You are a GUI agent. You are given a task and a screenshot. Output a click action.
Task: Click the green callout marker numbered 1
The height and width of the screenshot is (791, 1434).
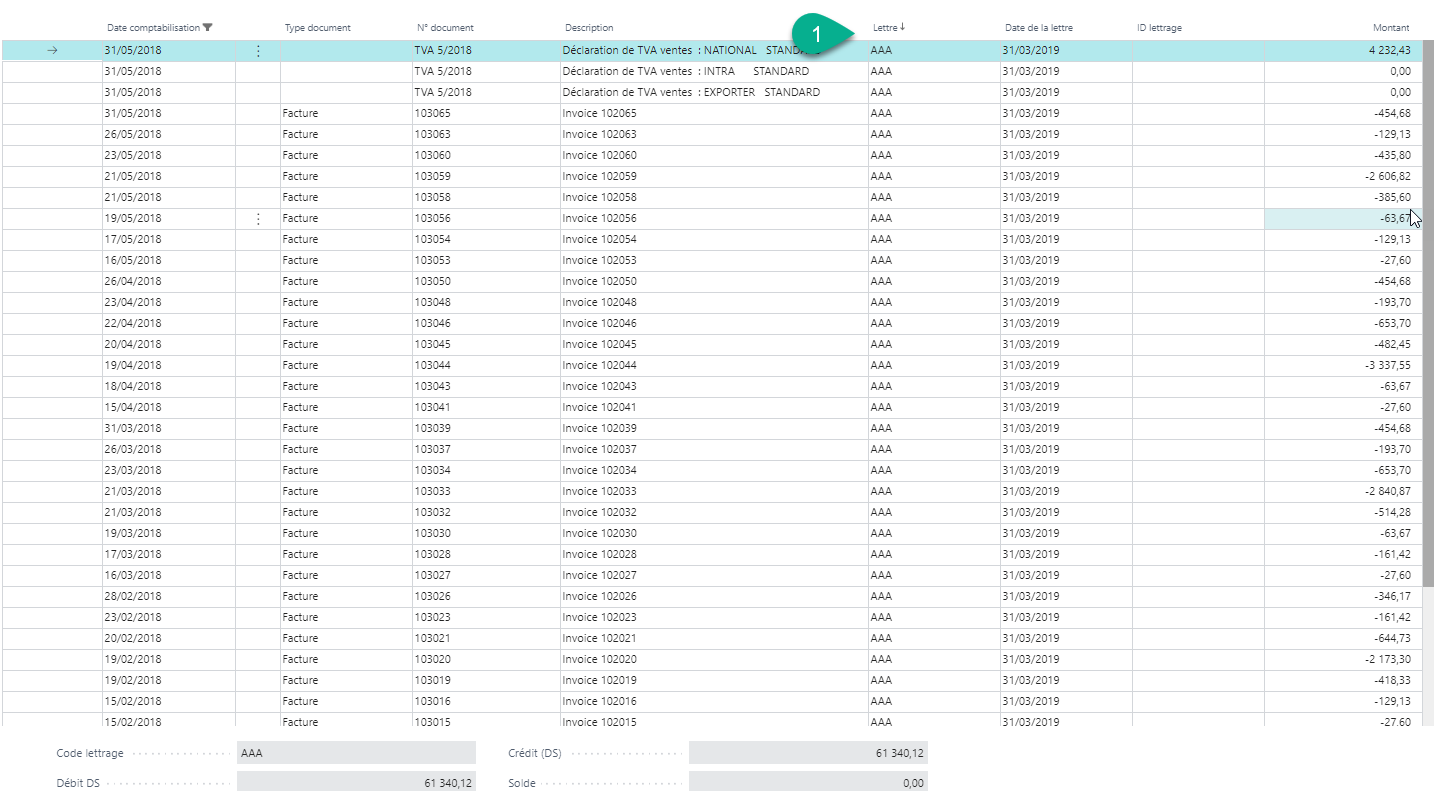pyautogui.click(x=818, y=33)
